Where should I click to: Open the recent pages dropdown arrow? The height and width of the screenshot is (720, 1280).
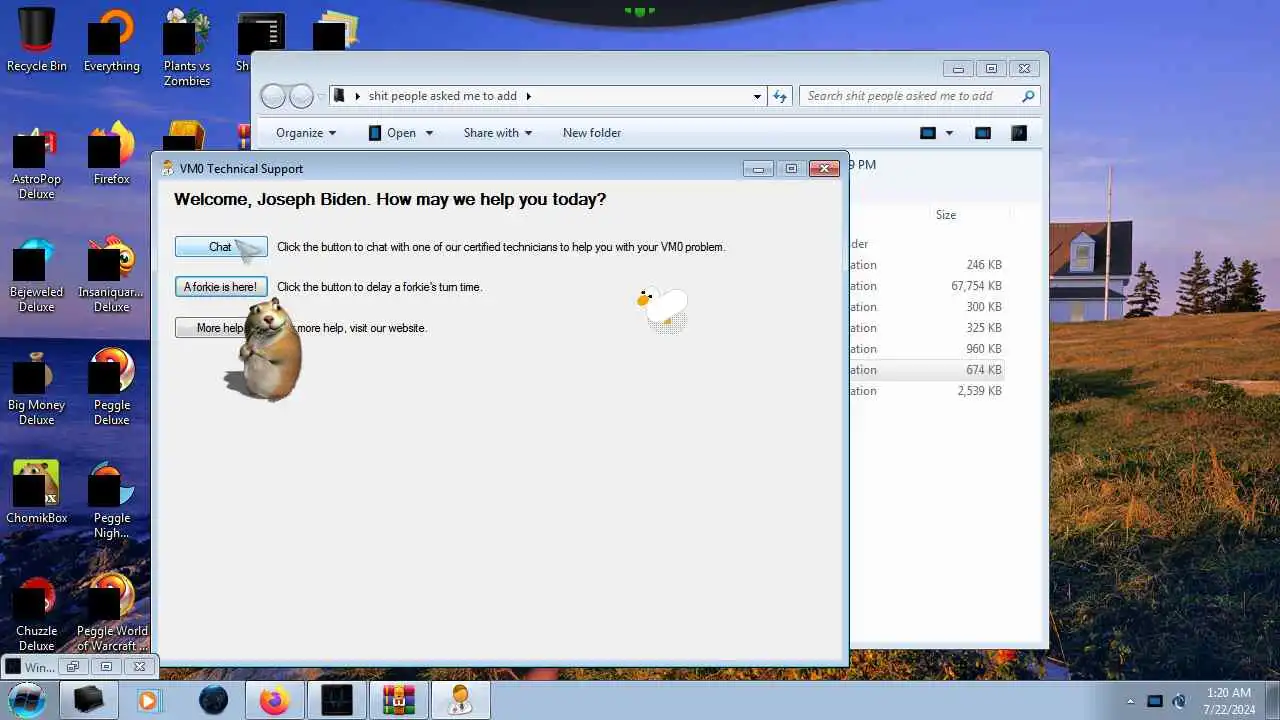point(321,96)
